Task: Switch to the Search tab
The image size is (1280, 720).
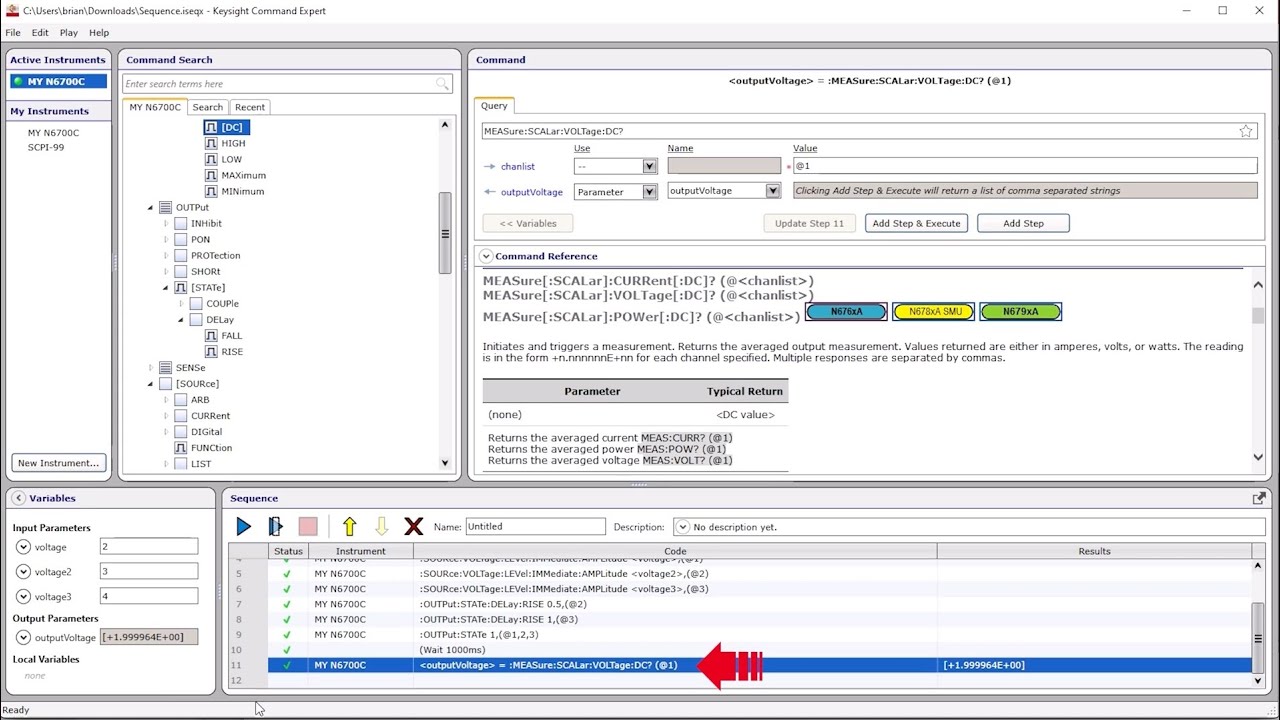Action: point(208,107)
